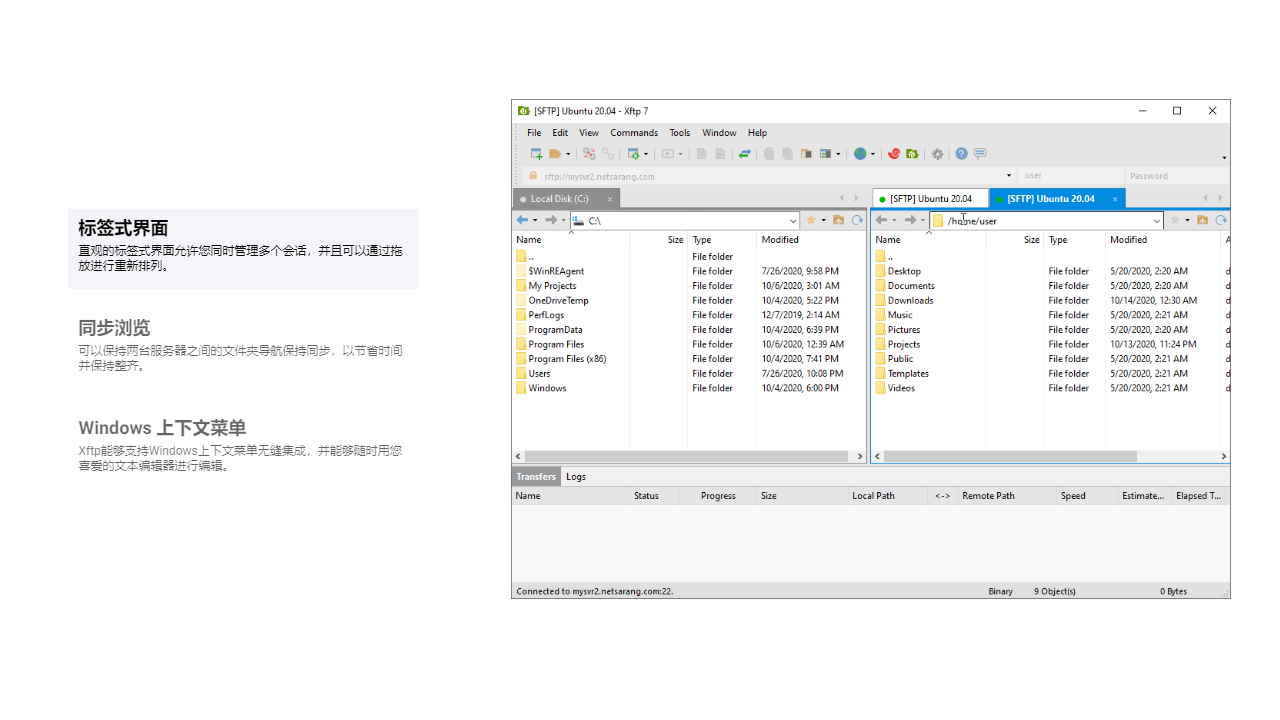Navigate to parent directory in remote pane

click(x=1202, y=220)
